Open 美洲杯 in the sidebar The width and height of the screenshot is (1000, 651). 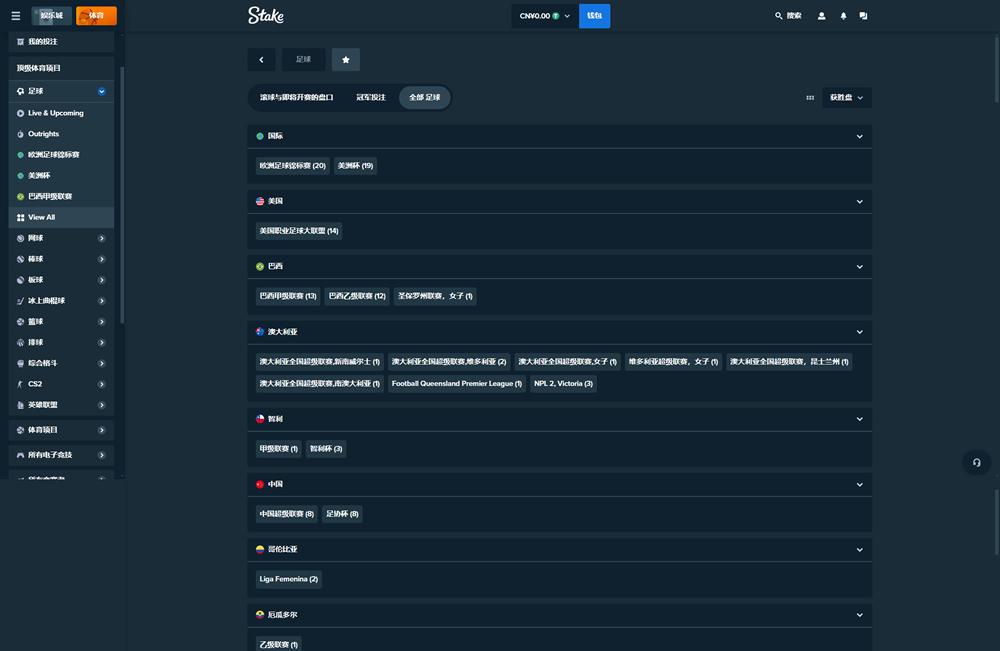[61, 175]
